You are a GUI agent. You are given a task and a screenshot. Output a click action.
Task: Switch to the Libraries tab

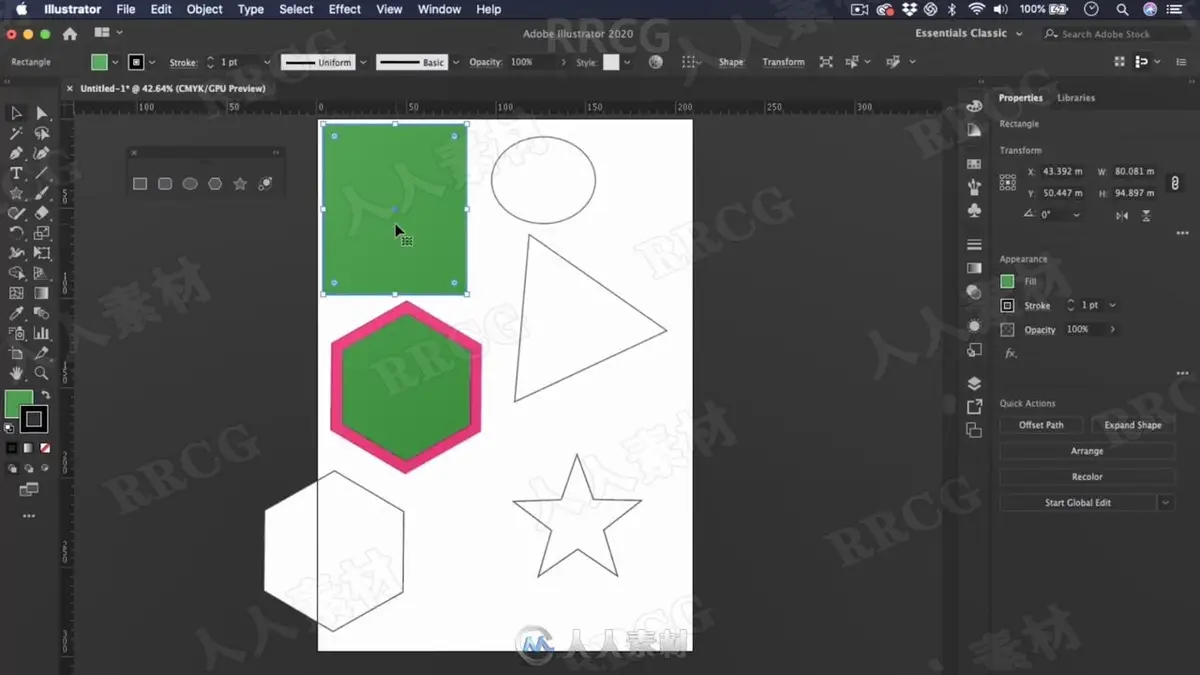point(1076,98)
